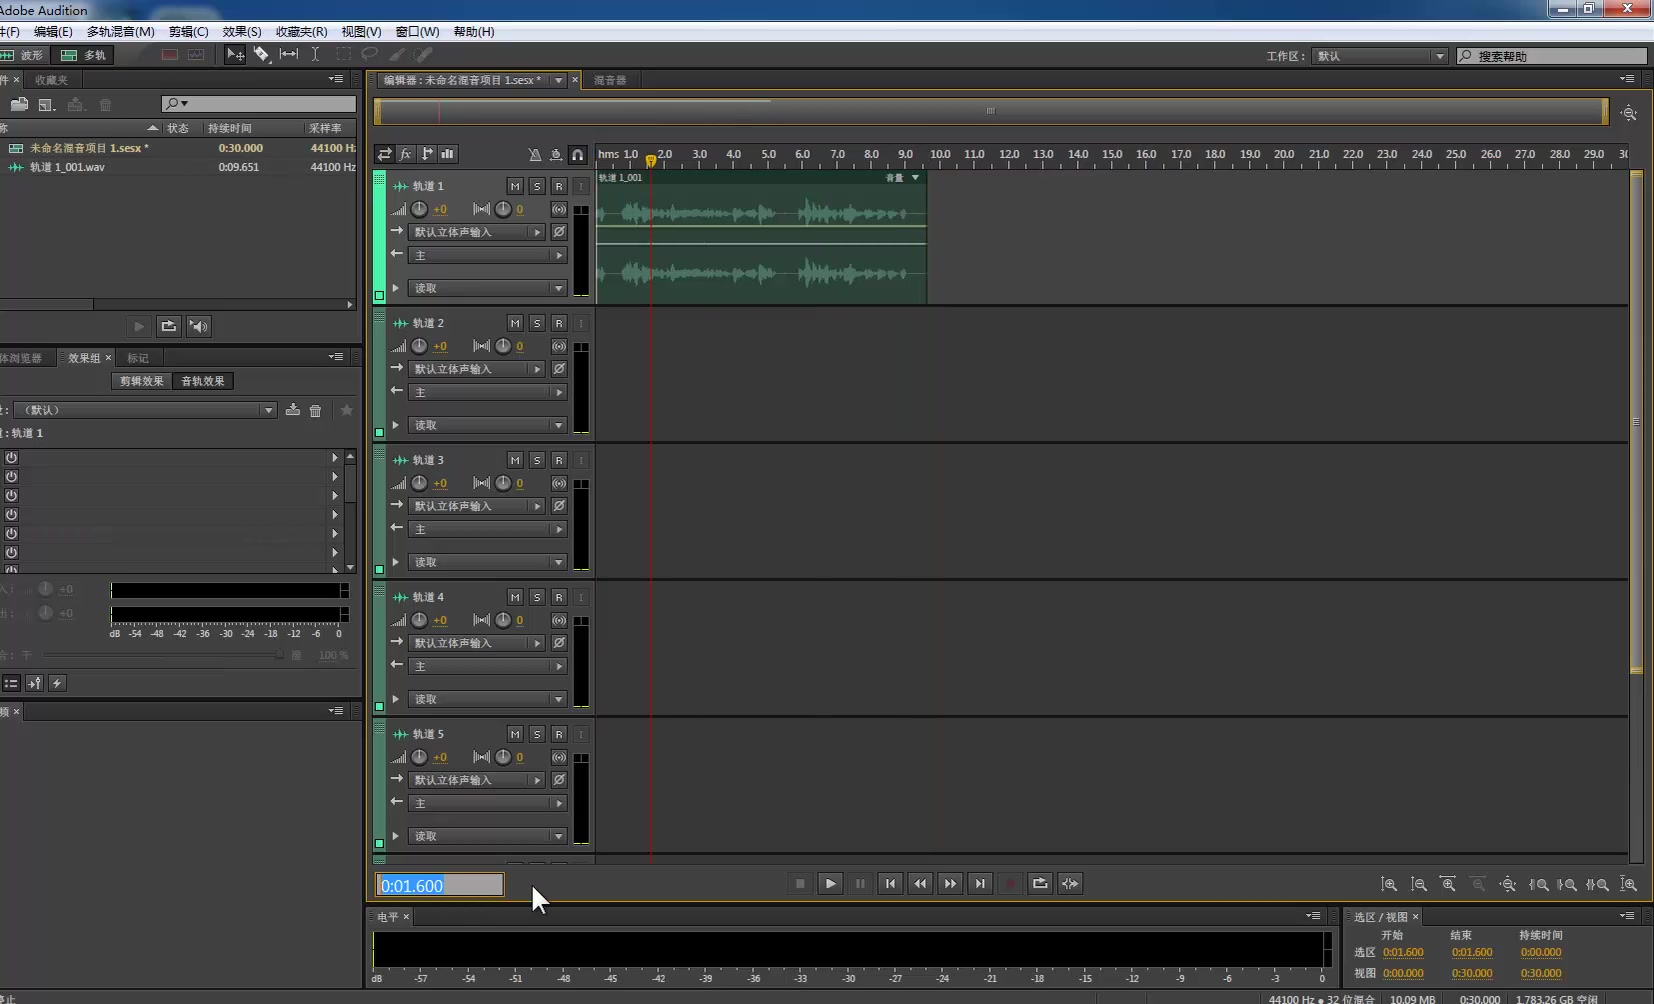1654x1004 pixels.
Task: Stop playback
Action: tap(800, 883)
